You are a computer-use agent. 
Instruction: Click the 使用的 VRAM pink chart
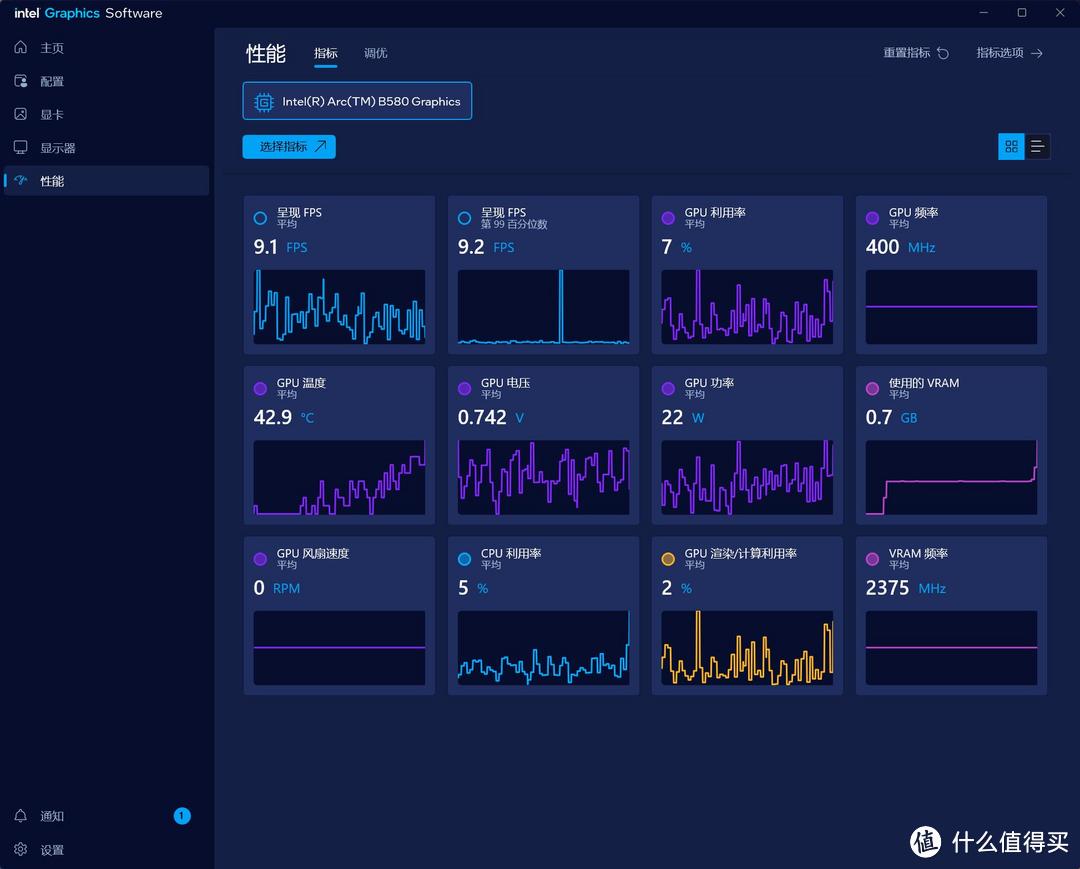(951, 477)
